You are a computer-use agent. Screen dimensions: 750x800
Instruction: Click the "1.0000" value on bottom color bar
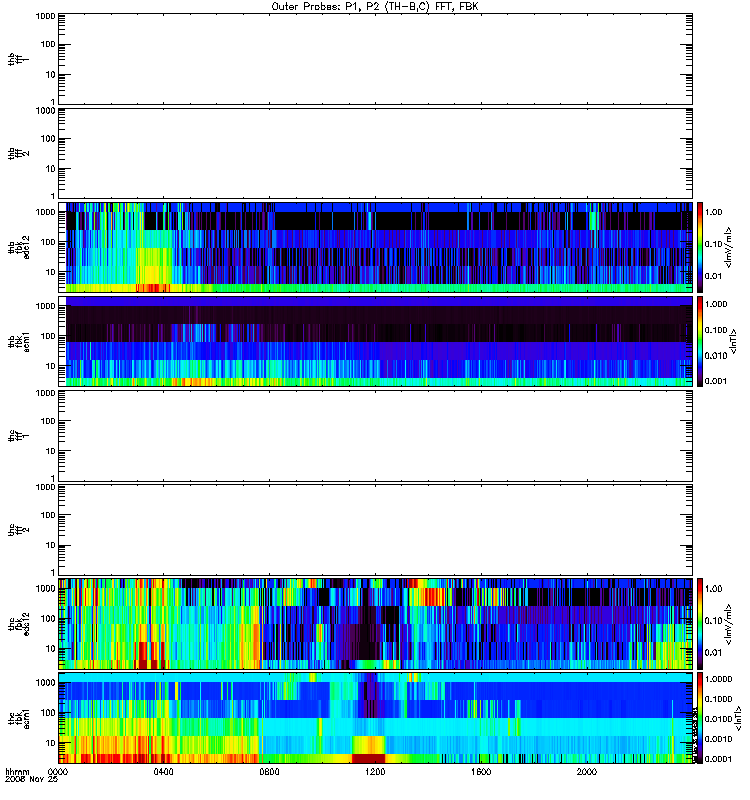pyautogui.click(x=718, y=679)
